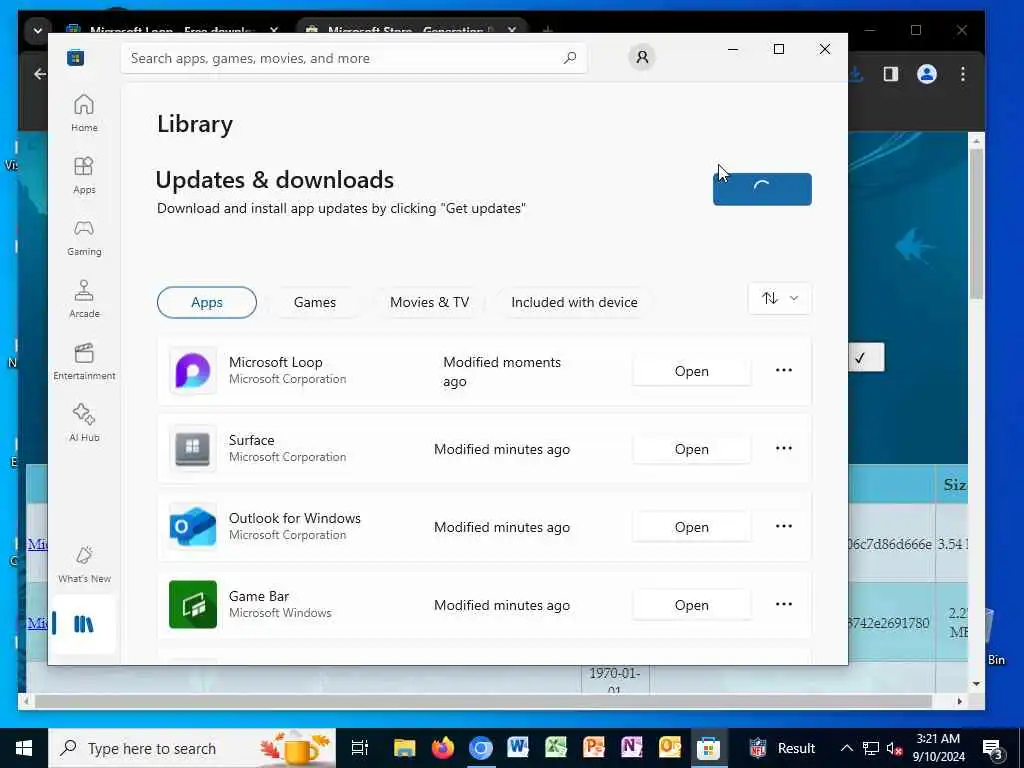
Task: Open more options for Outlook for Windows
Action: click(784, 526)
